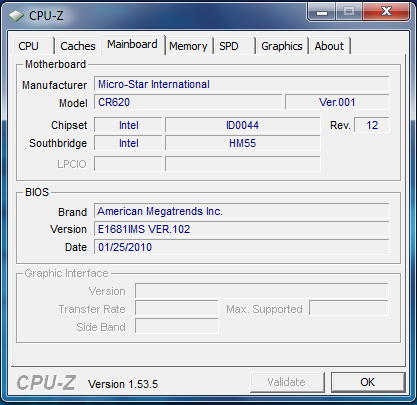
Task: Close the CPU-Z window
Action: 386,12
